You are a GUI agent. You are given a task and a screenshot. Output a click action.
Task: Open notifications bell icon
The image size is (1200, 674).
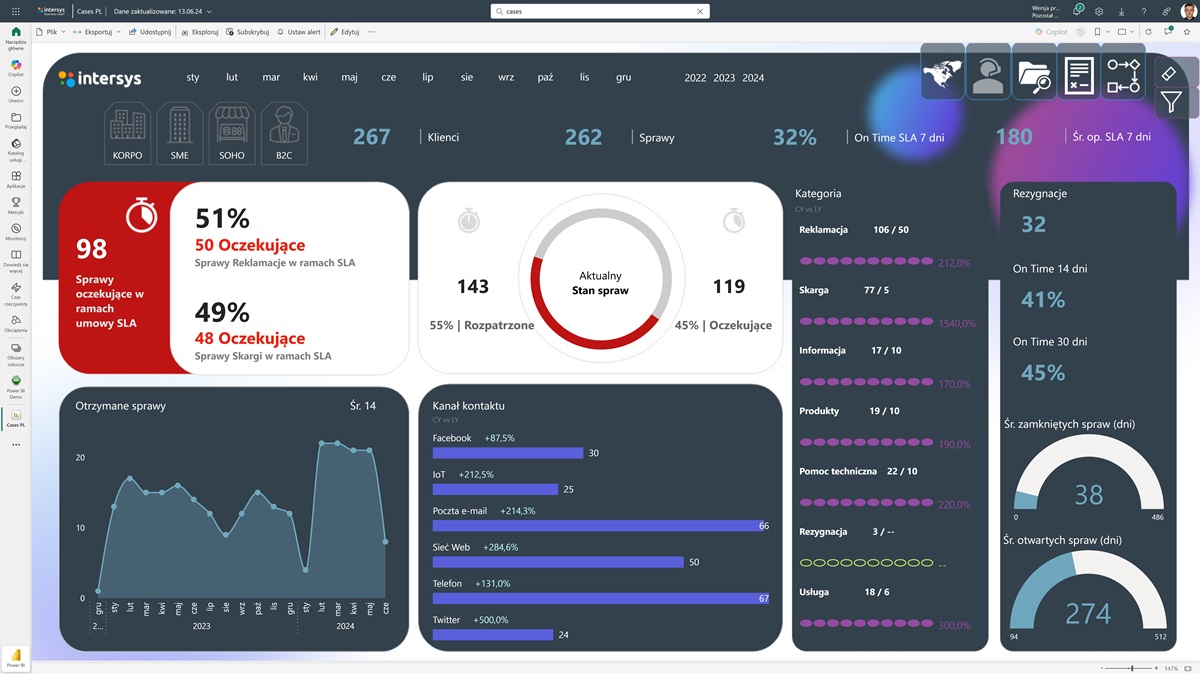point(1078,11)
